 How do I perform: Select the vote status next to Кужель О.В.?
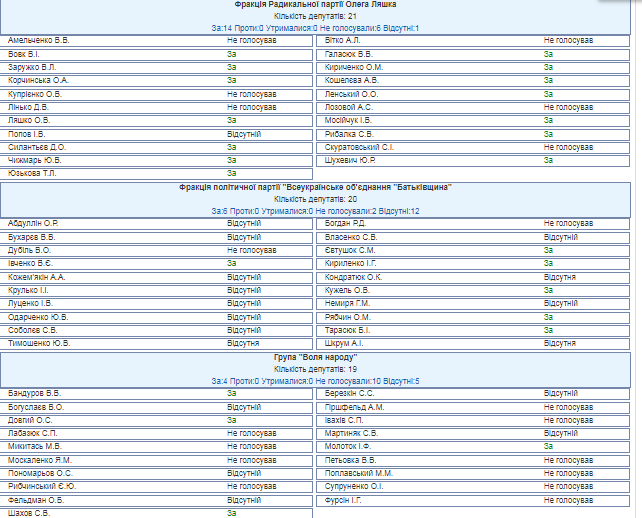pos(548,290)
